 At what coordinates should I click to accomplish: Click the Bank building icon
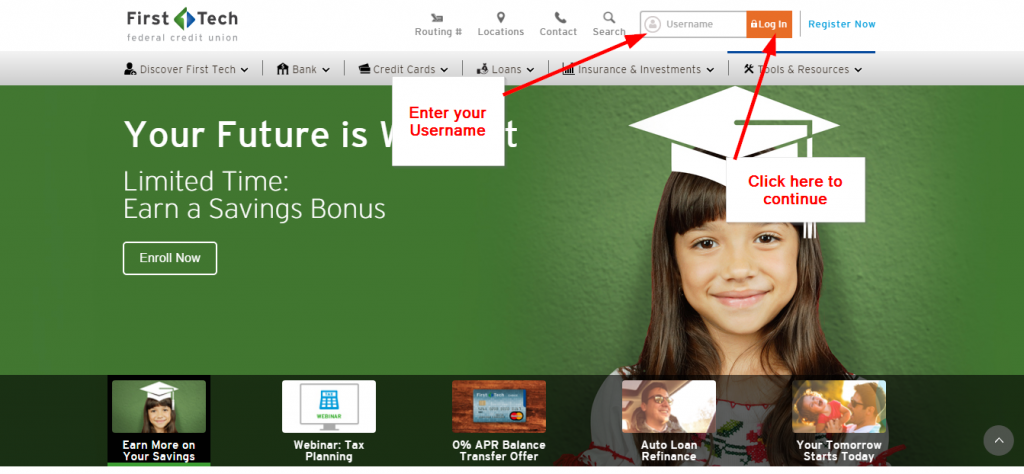pyautogui.click(x=283, y=69)
